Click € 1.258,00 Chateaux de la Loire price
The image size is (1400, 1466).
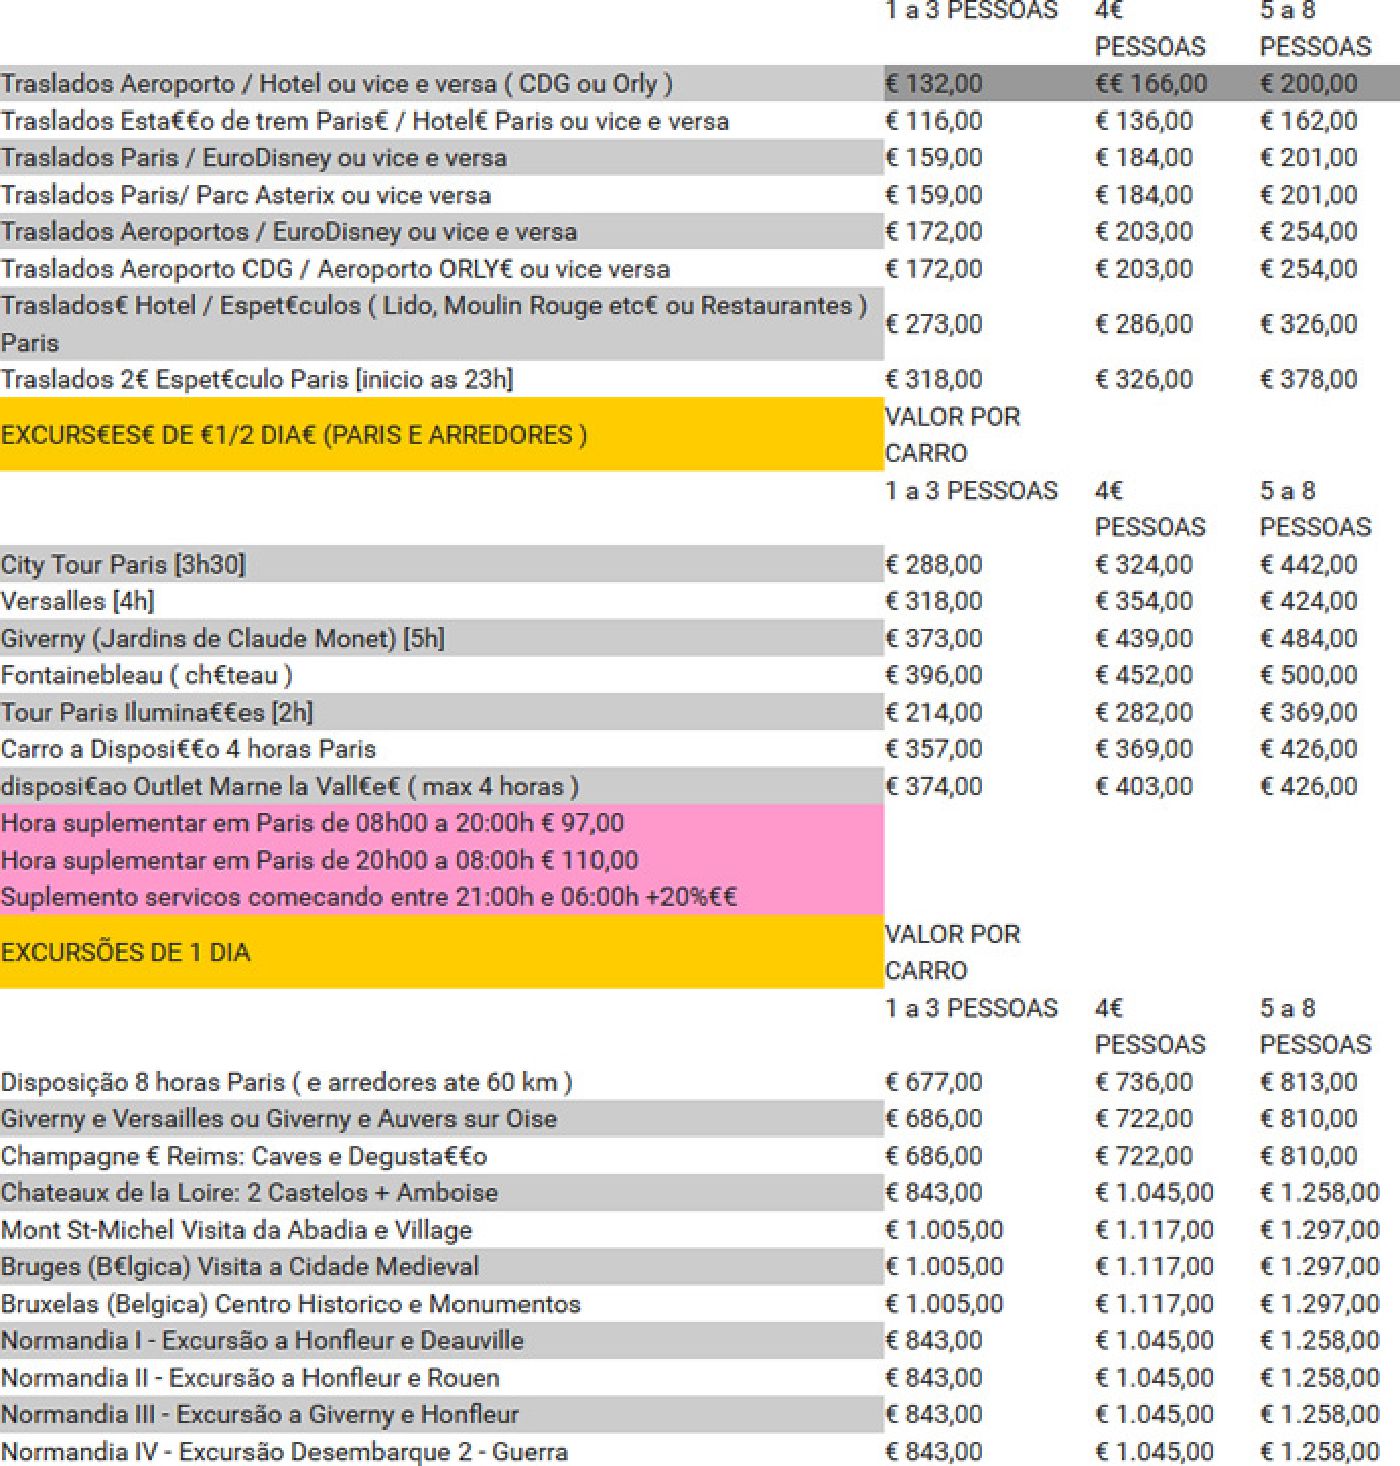[x=1320, y=1194]
